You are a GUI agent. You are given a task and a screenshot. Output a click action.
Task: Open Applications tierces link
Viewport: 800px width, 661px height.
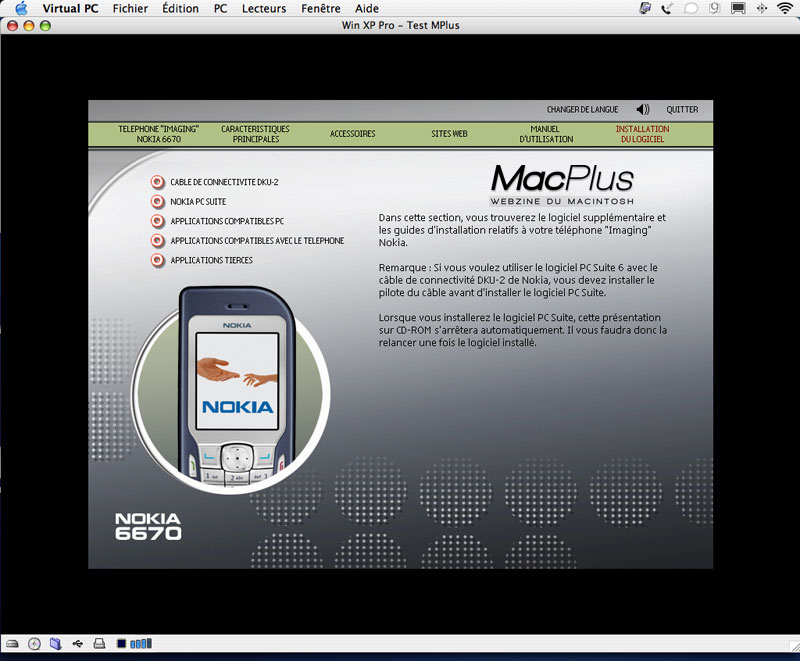[x=211, y=260]
